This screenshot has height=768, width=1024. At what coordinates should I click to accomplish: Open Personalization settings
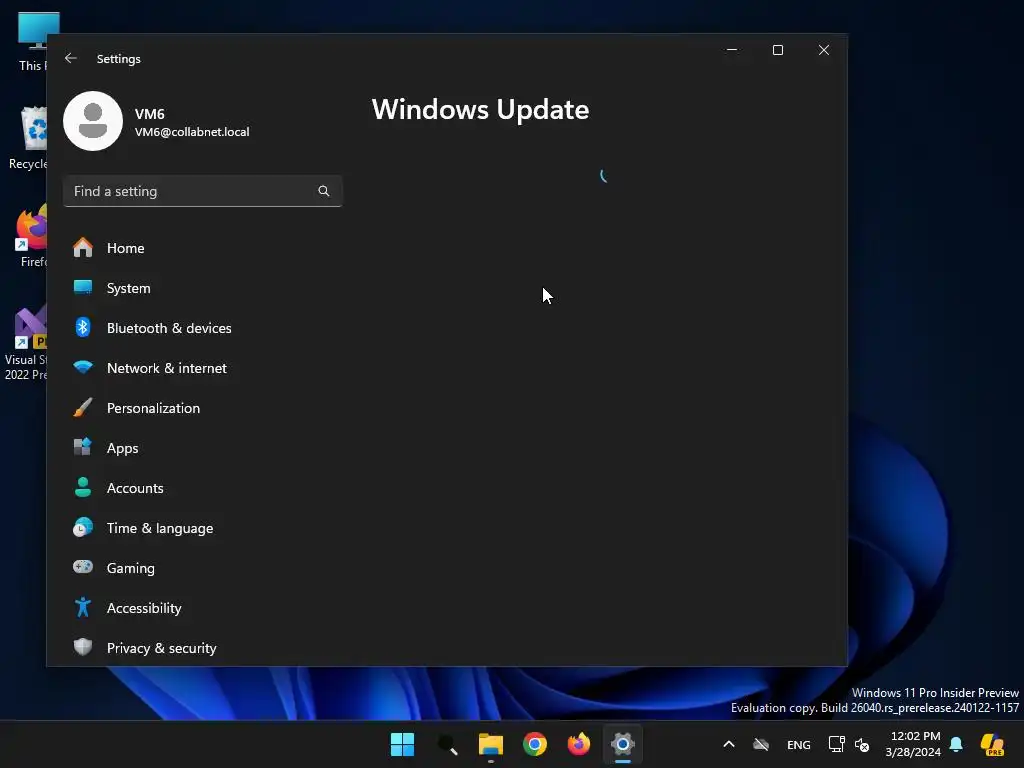202,408
